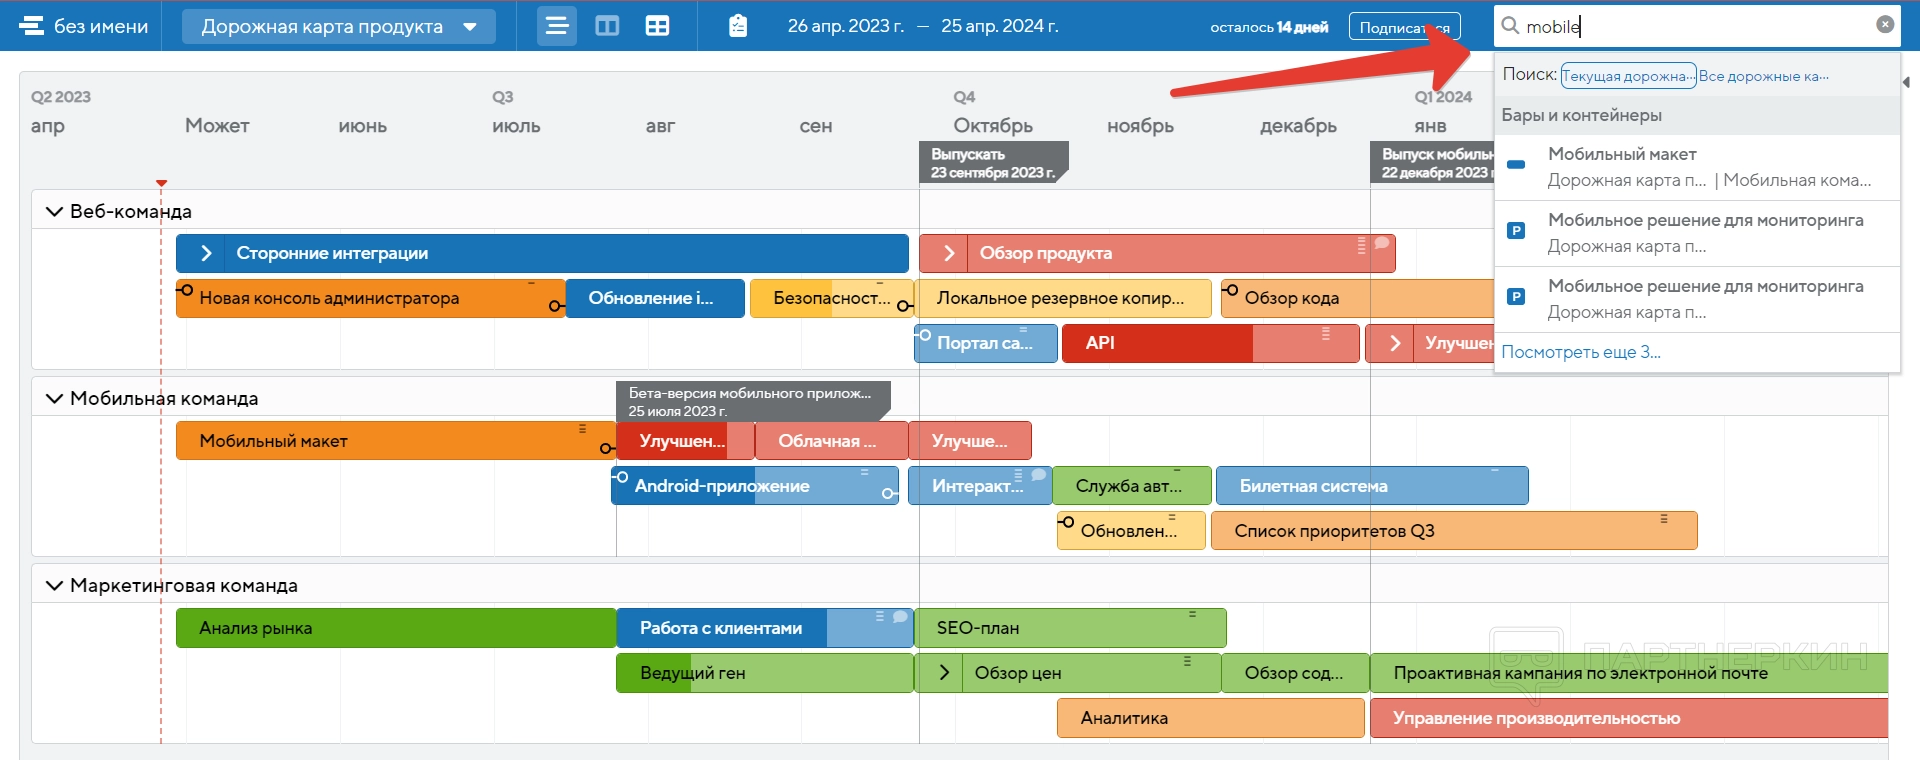1920x760 pixels.
Task: Select the Выпуск мобильн... 22 декабря milestone
Action: pyautogui.click(x=1432, y=163)
